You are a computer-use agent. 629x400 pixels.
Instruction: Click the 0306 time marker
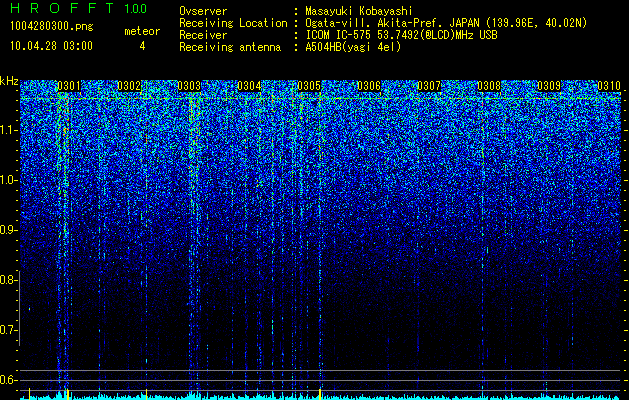click(x=369, y=86)
